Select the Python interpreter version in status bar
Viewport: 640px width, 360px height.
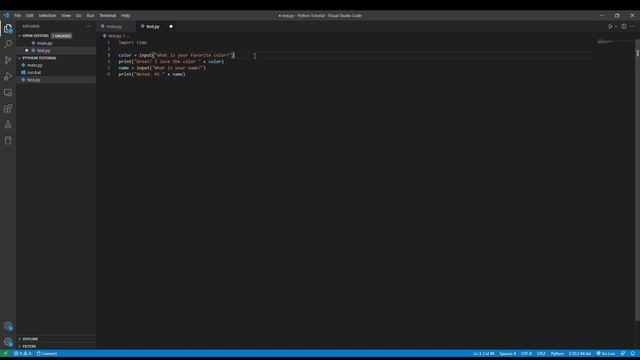tap(580, 354)
